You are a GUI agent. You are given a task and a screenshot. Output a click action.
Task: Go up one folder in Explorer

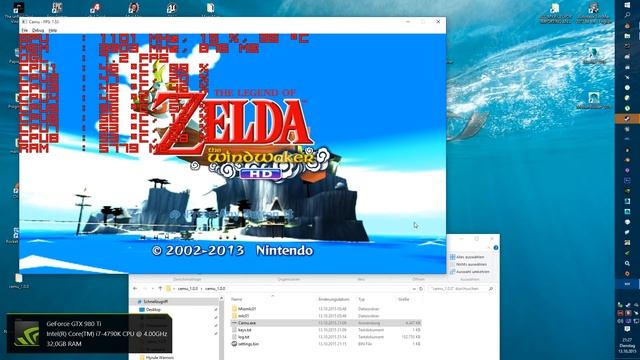160,289
